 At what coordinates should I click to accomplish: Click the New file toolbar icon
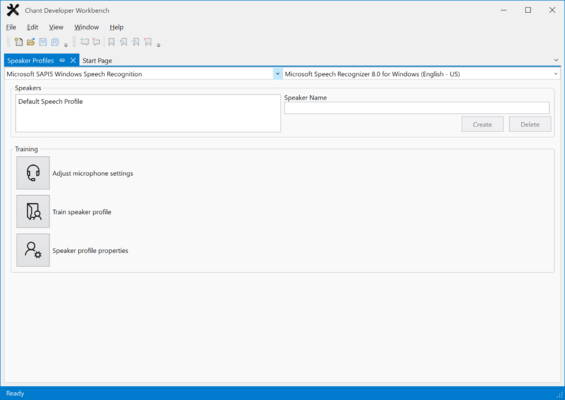[18, 42]
